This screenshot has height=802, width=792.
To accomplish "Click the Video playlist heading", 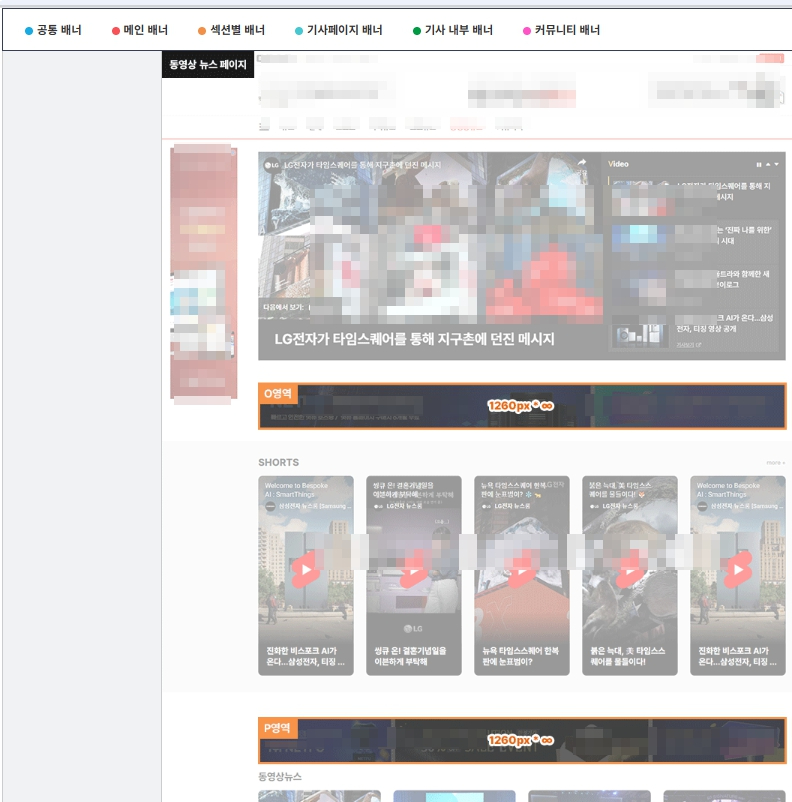I will 618,164.
